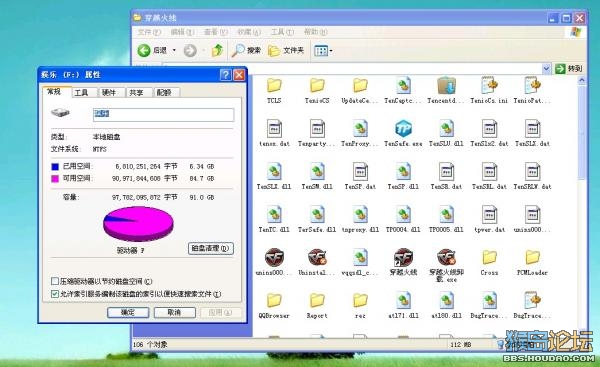
Task: Click the ? help button in dialog title
Action: [x=225, y=75]
